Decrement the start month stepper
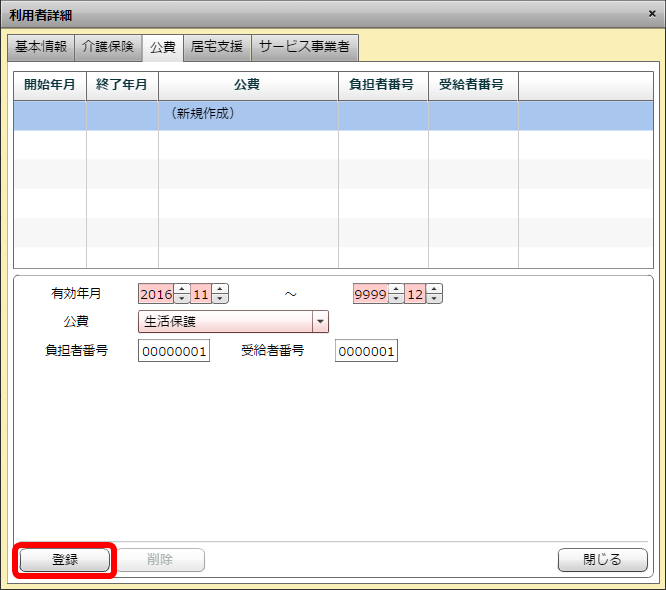The height and width of the screenshot is (590, 666). [x=221, y=298]
